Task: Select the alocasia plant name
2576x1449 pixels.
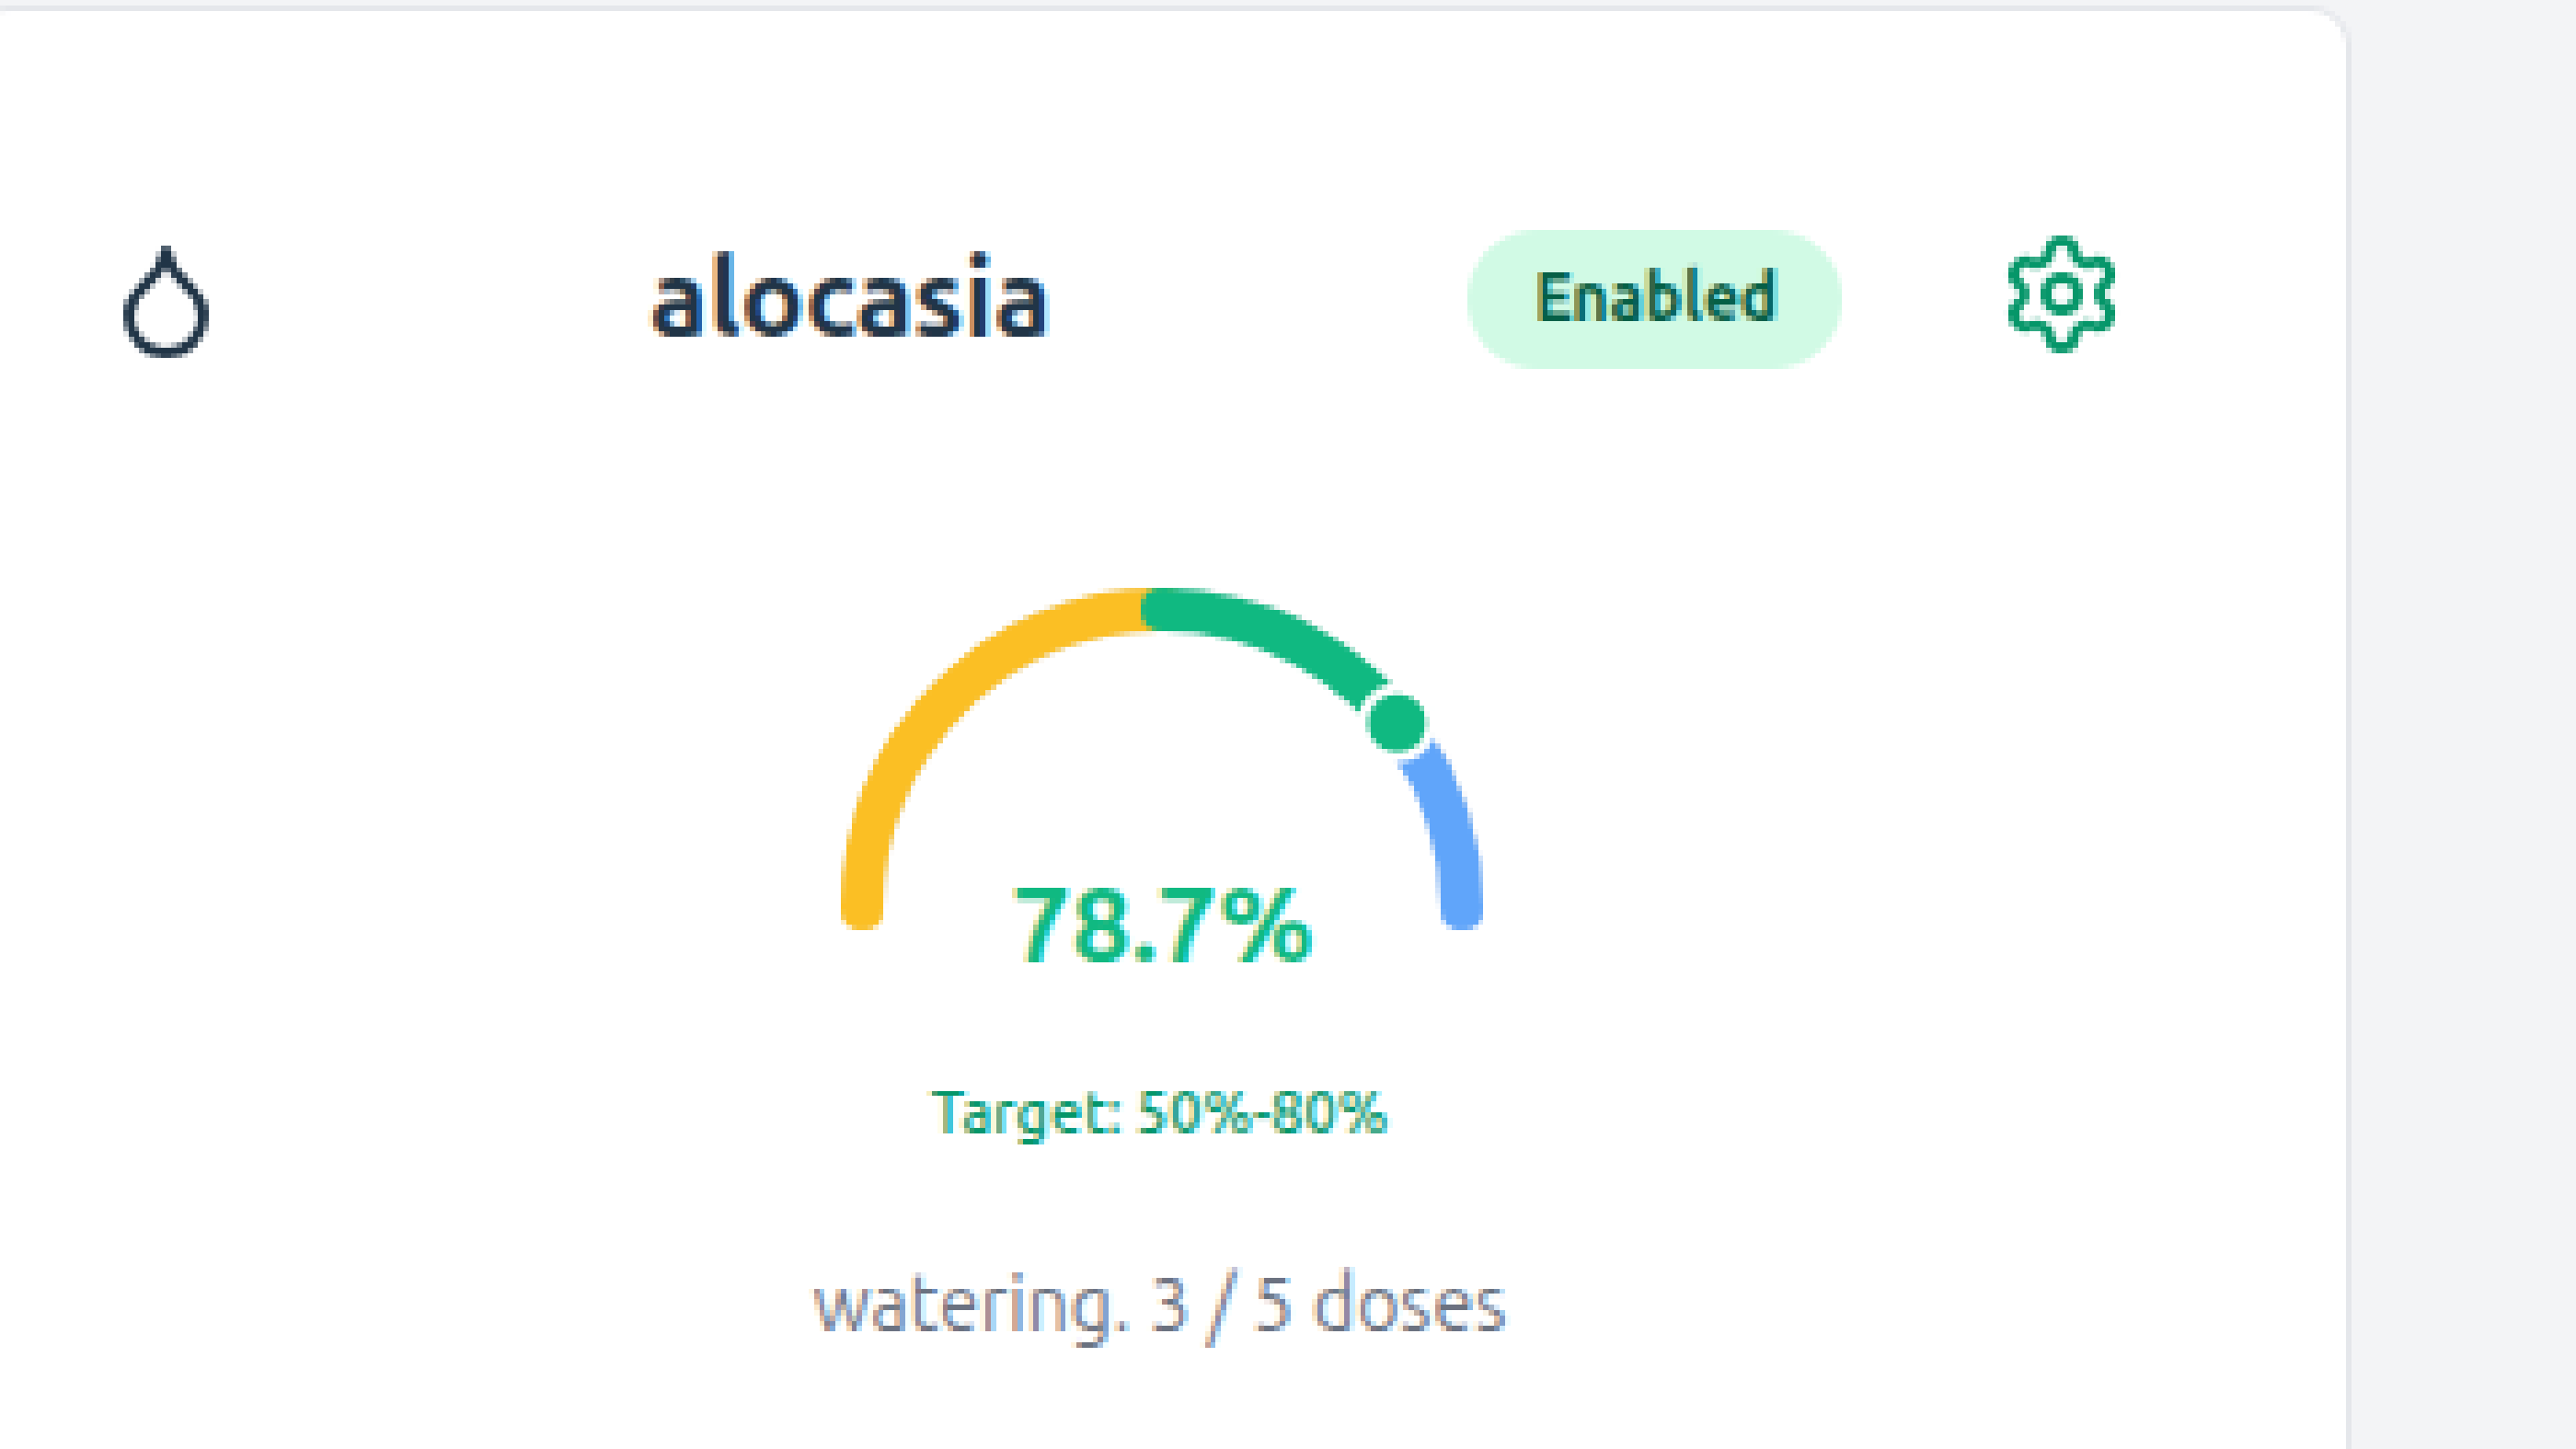Action: (x=849, y=298)
